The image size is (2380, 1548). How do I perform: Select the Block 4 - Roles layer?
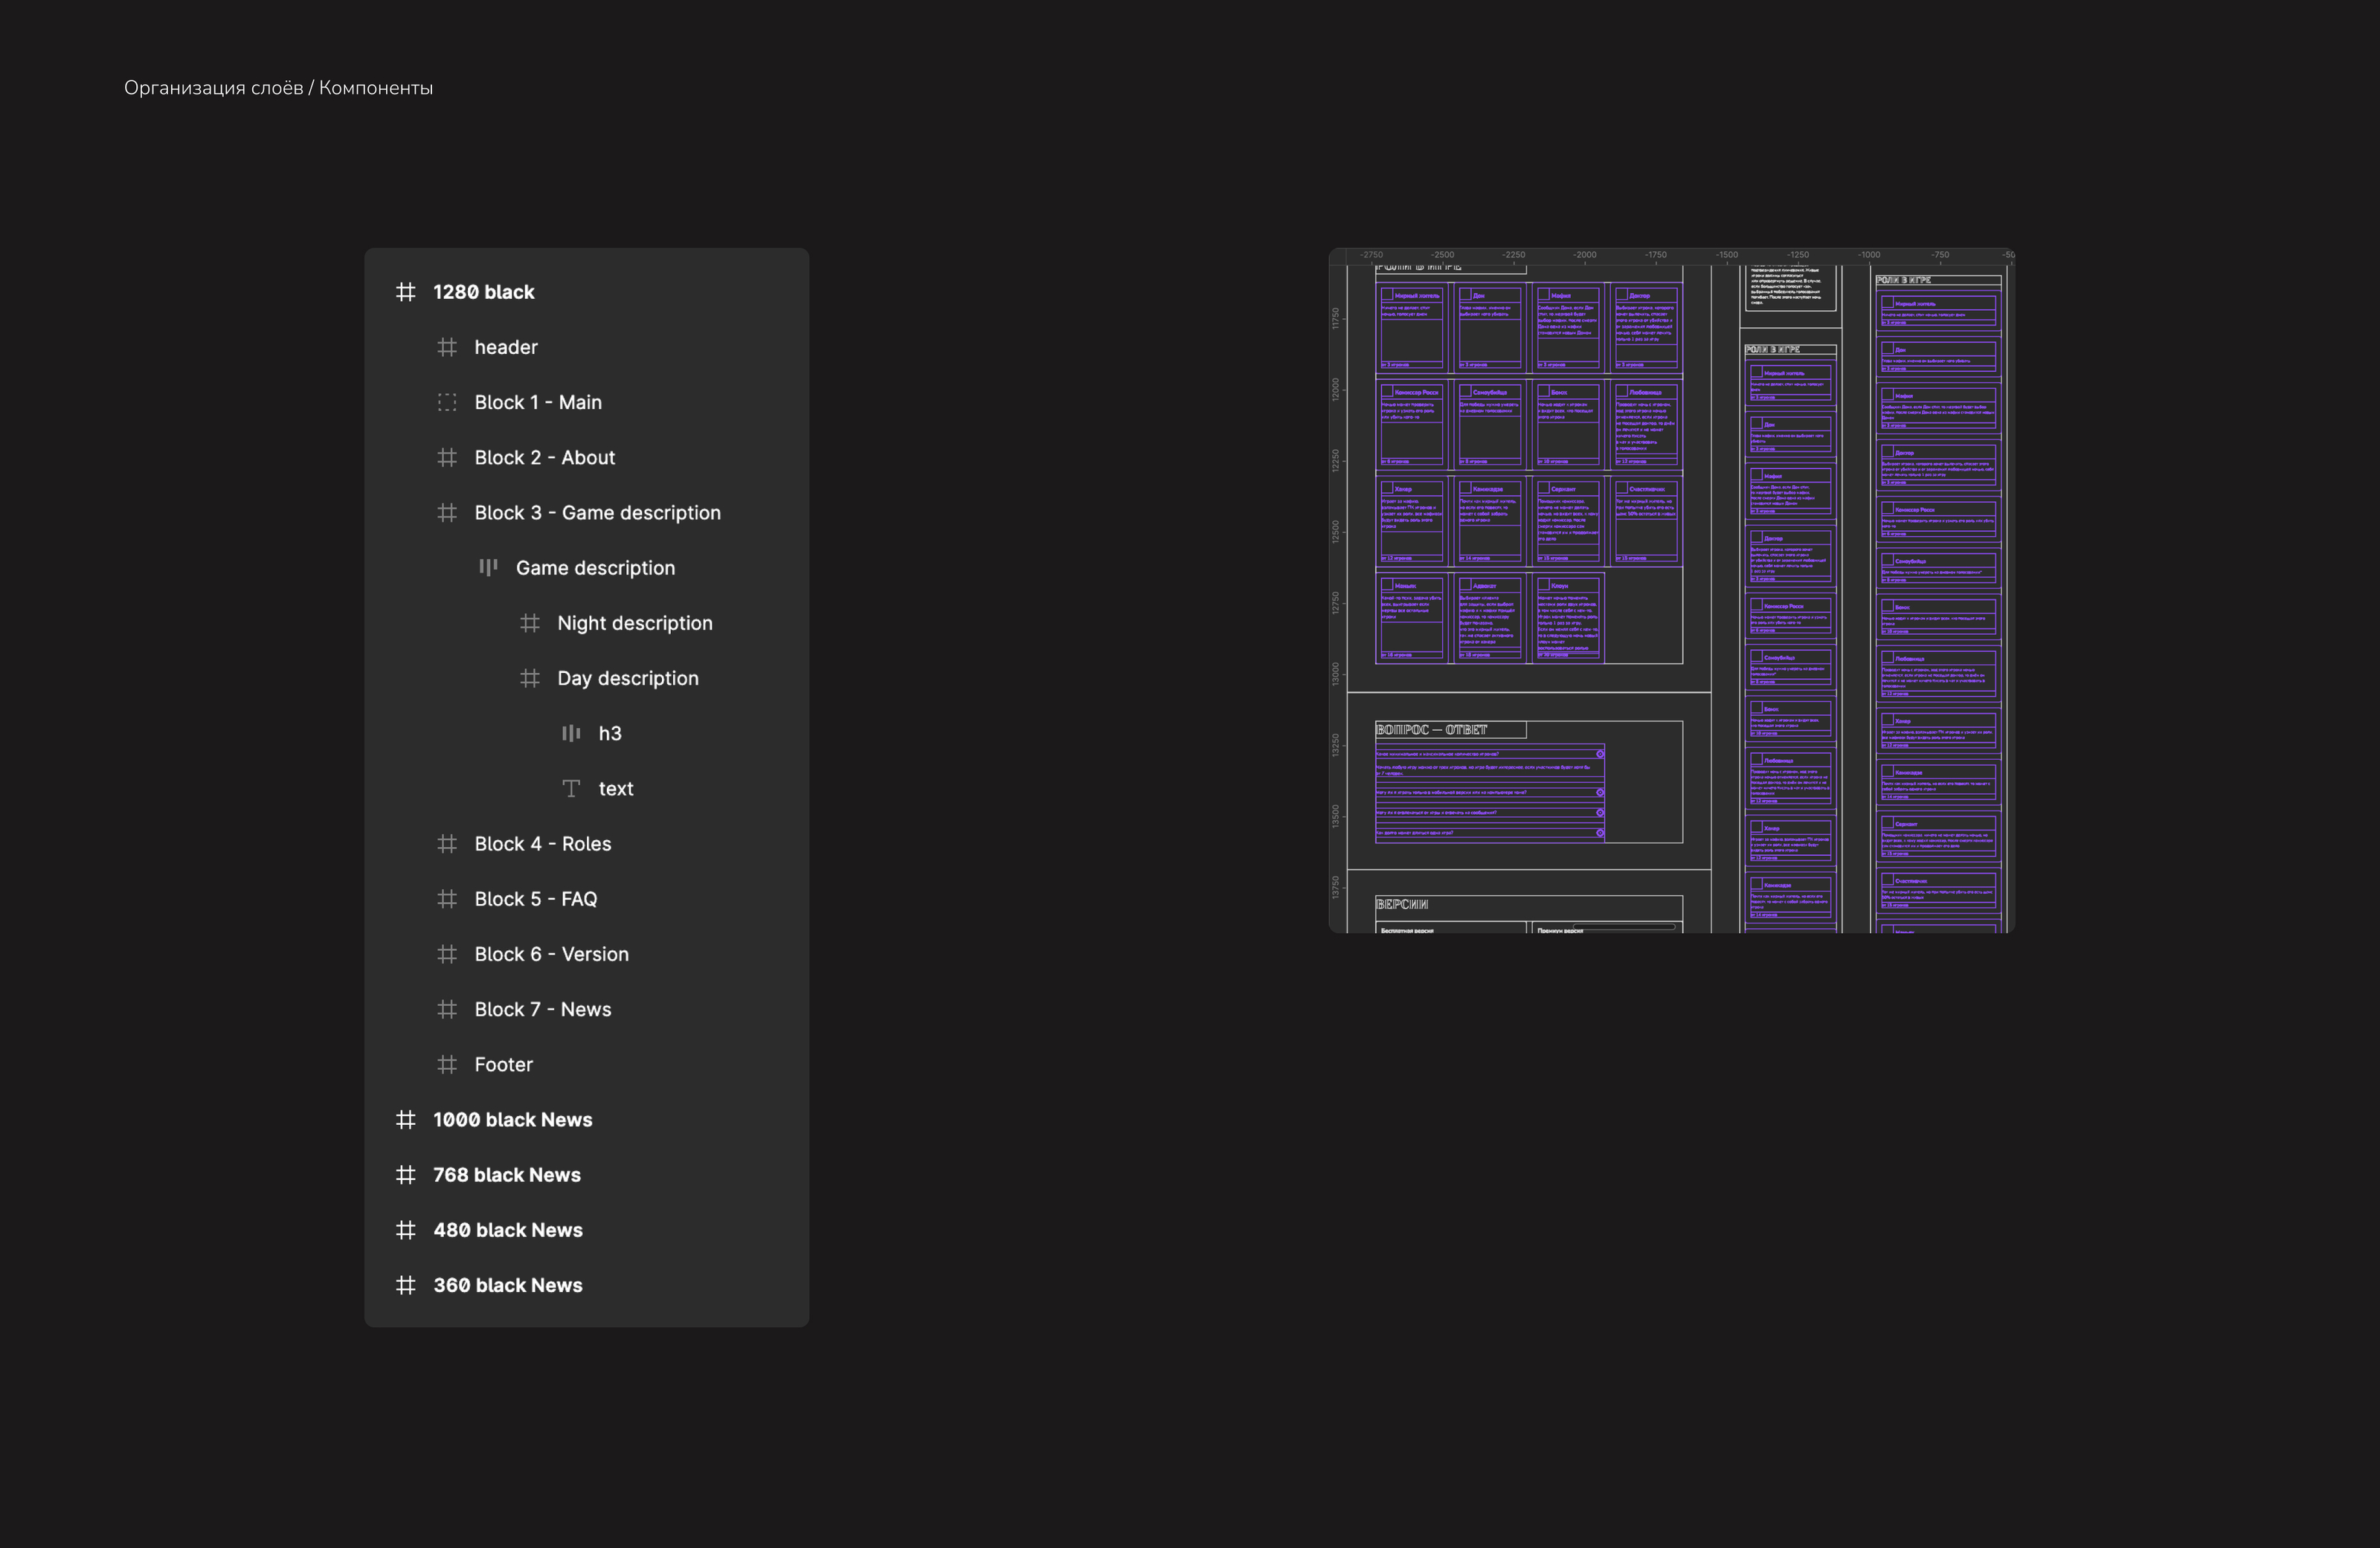542,844
